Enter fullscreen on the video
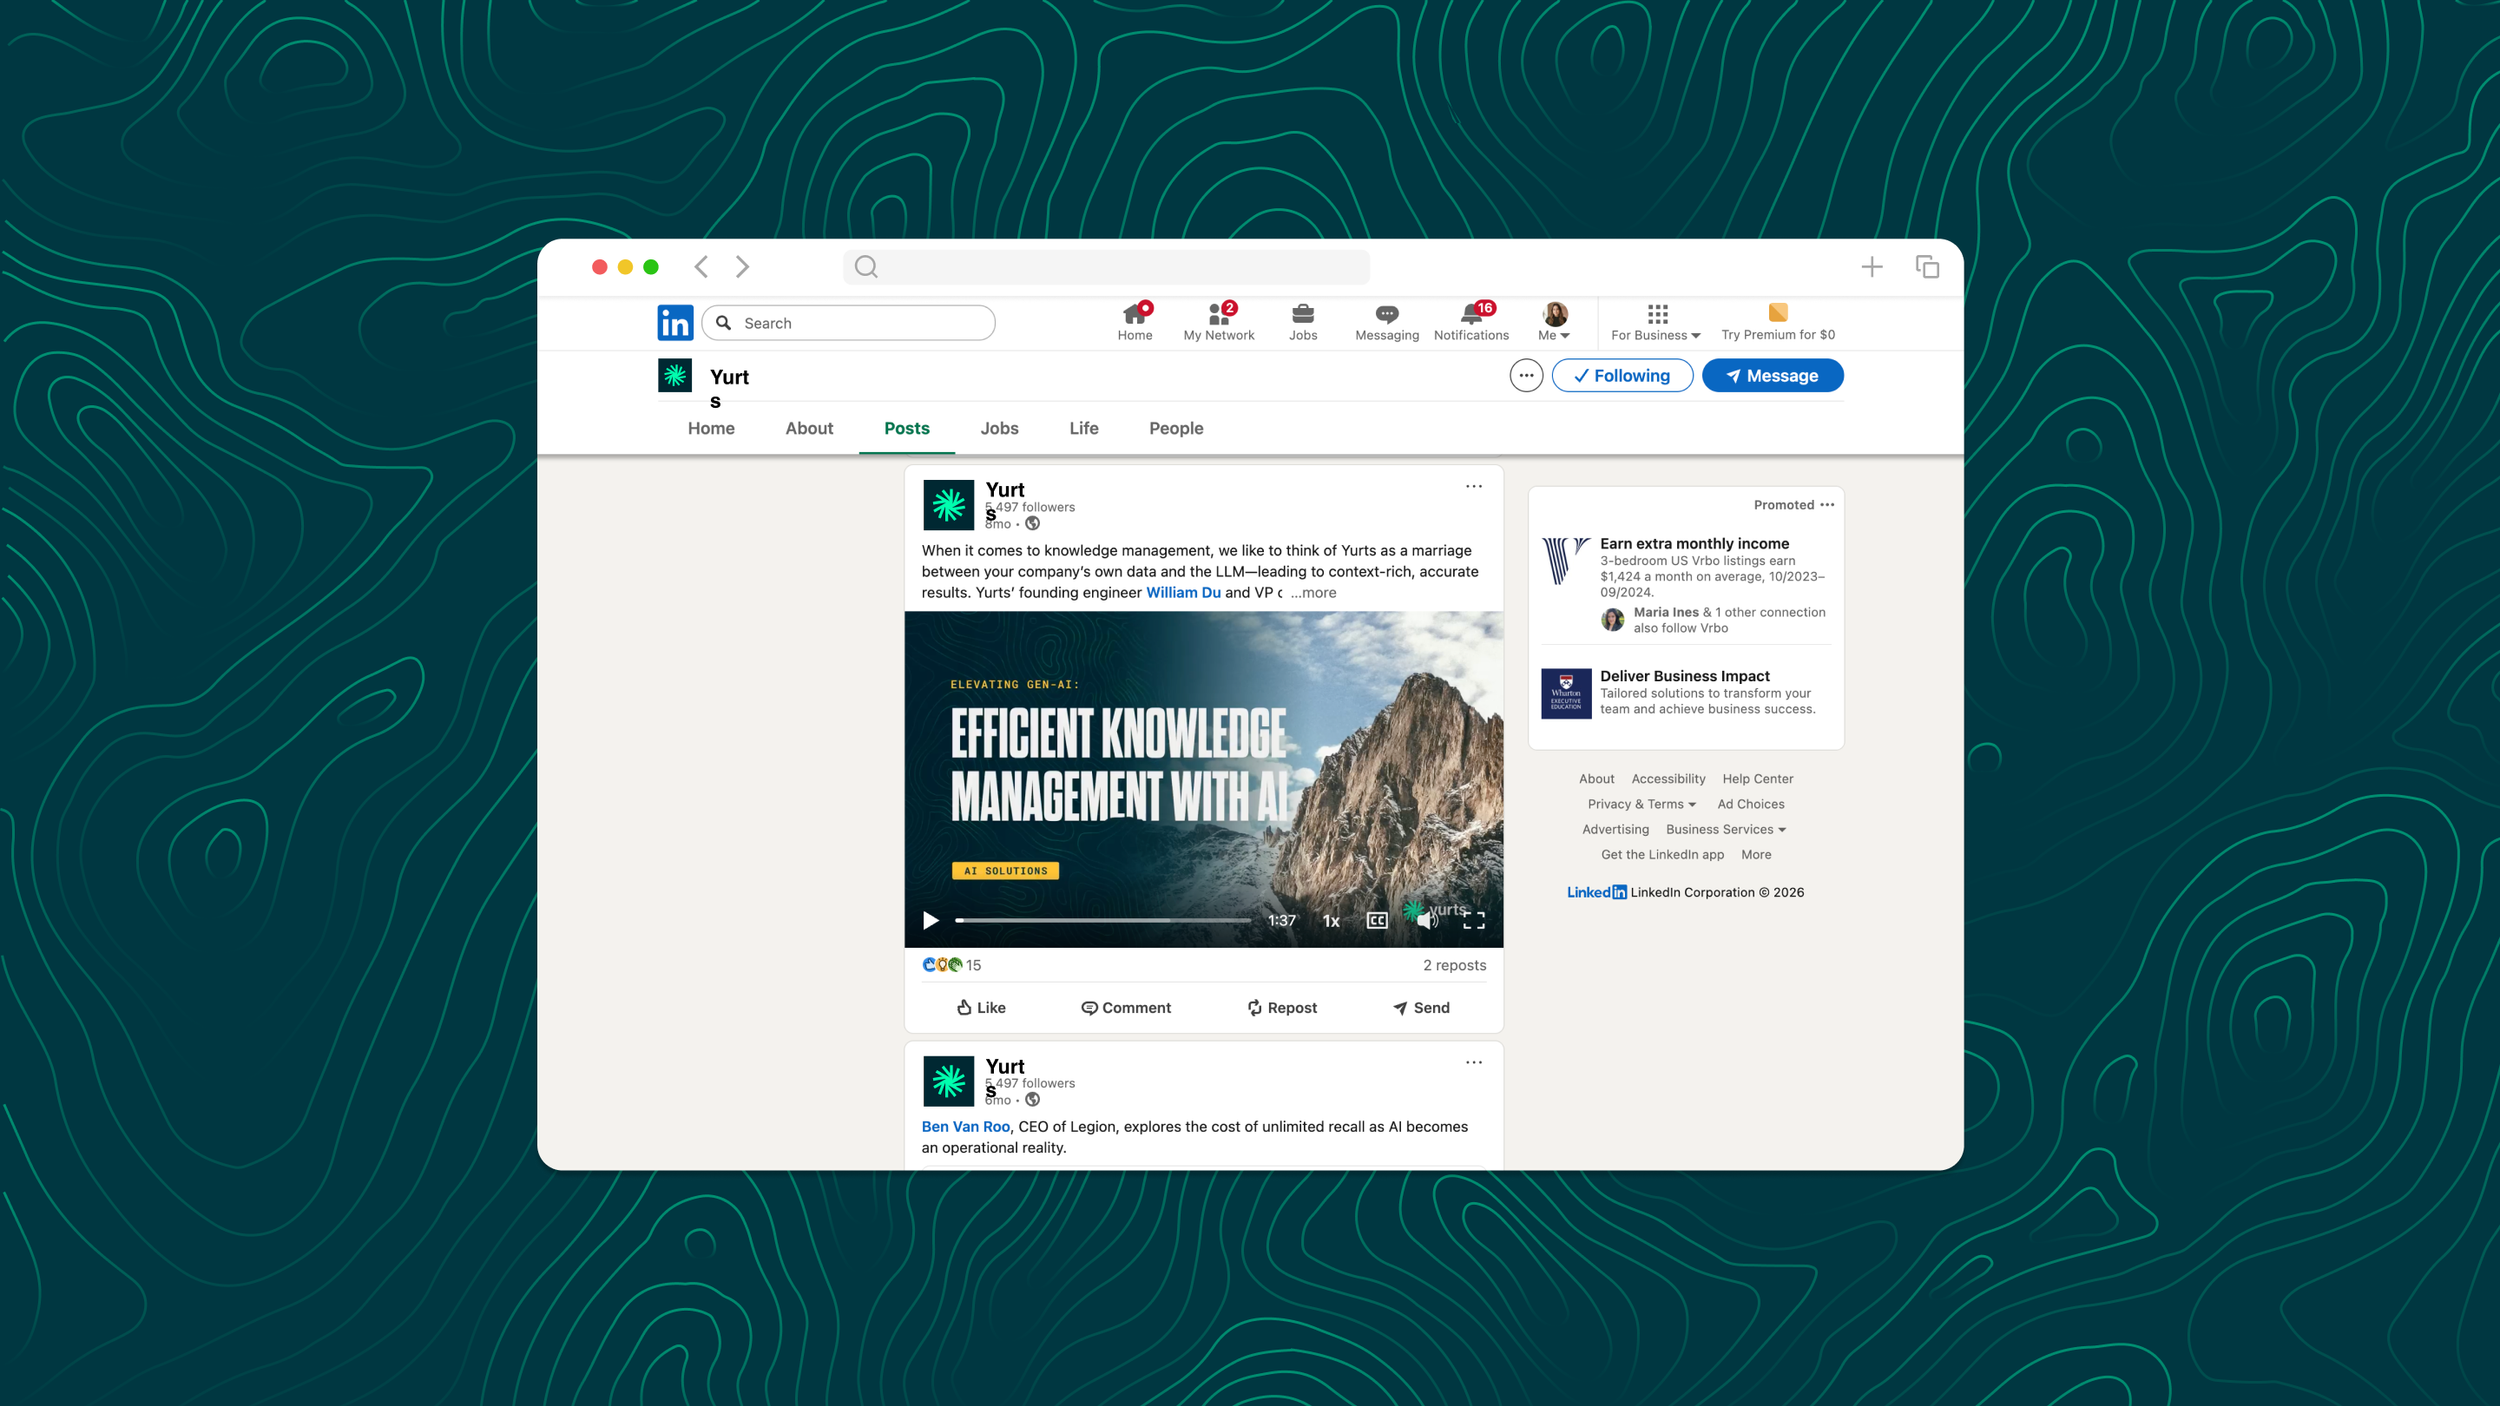2500x1406 pixels. tap(1474, 921)
